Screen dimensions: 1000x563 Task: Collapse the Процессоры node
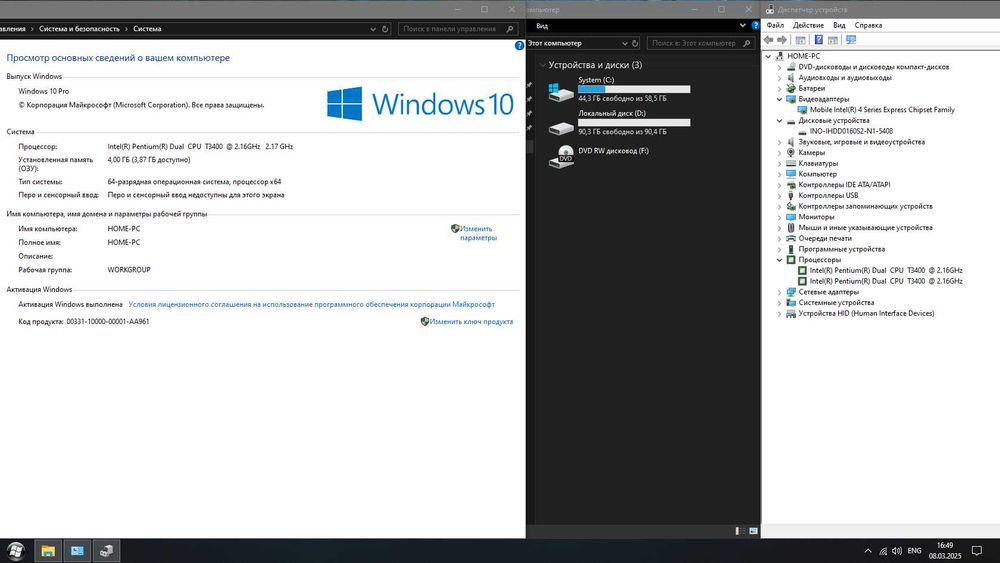coord(779,260)
